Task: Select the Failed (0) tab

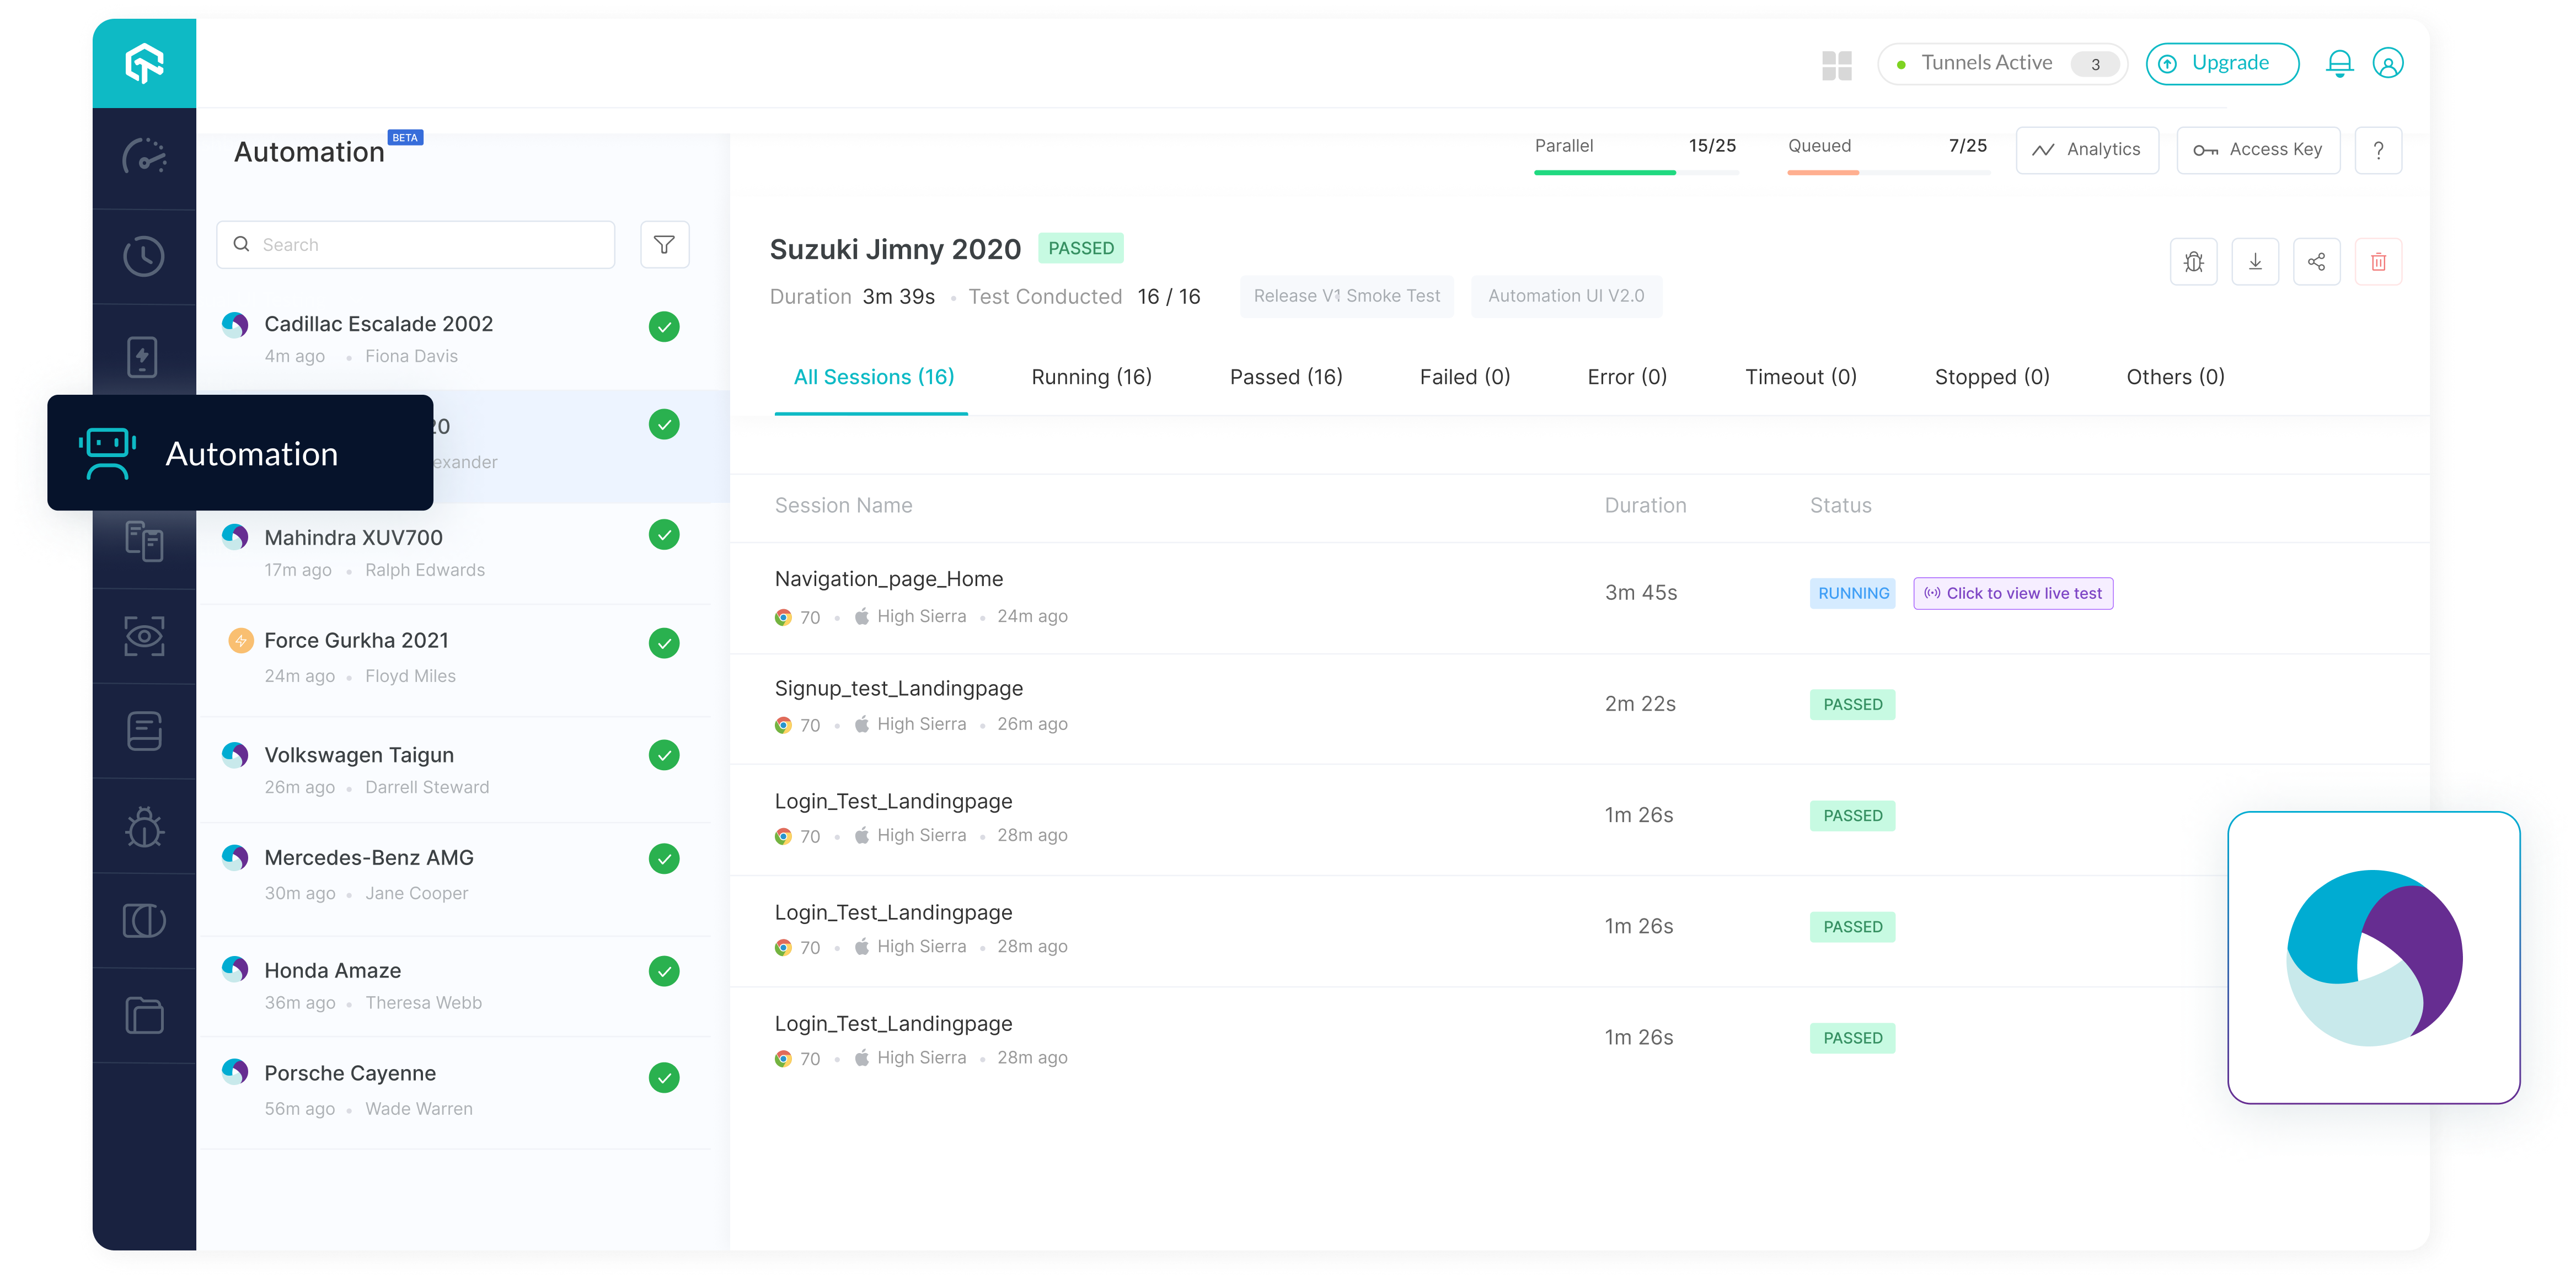Action: click(x=1464, y=377)
